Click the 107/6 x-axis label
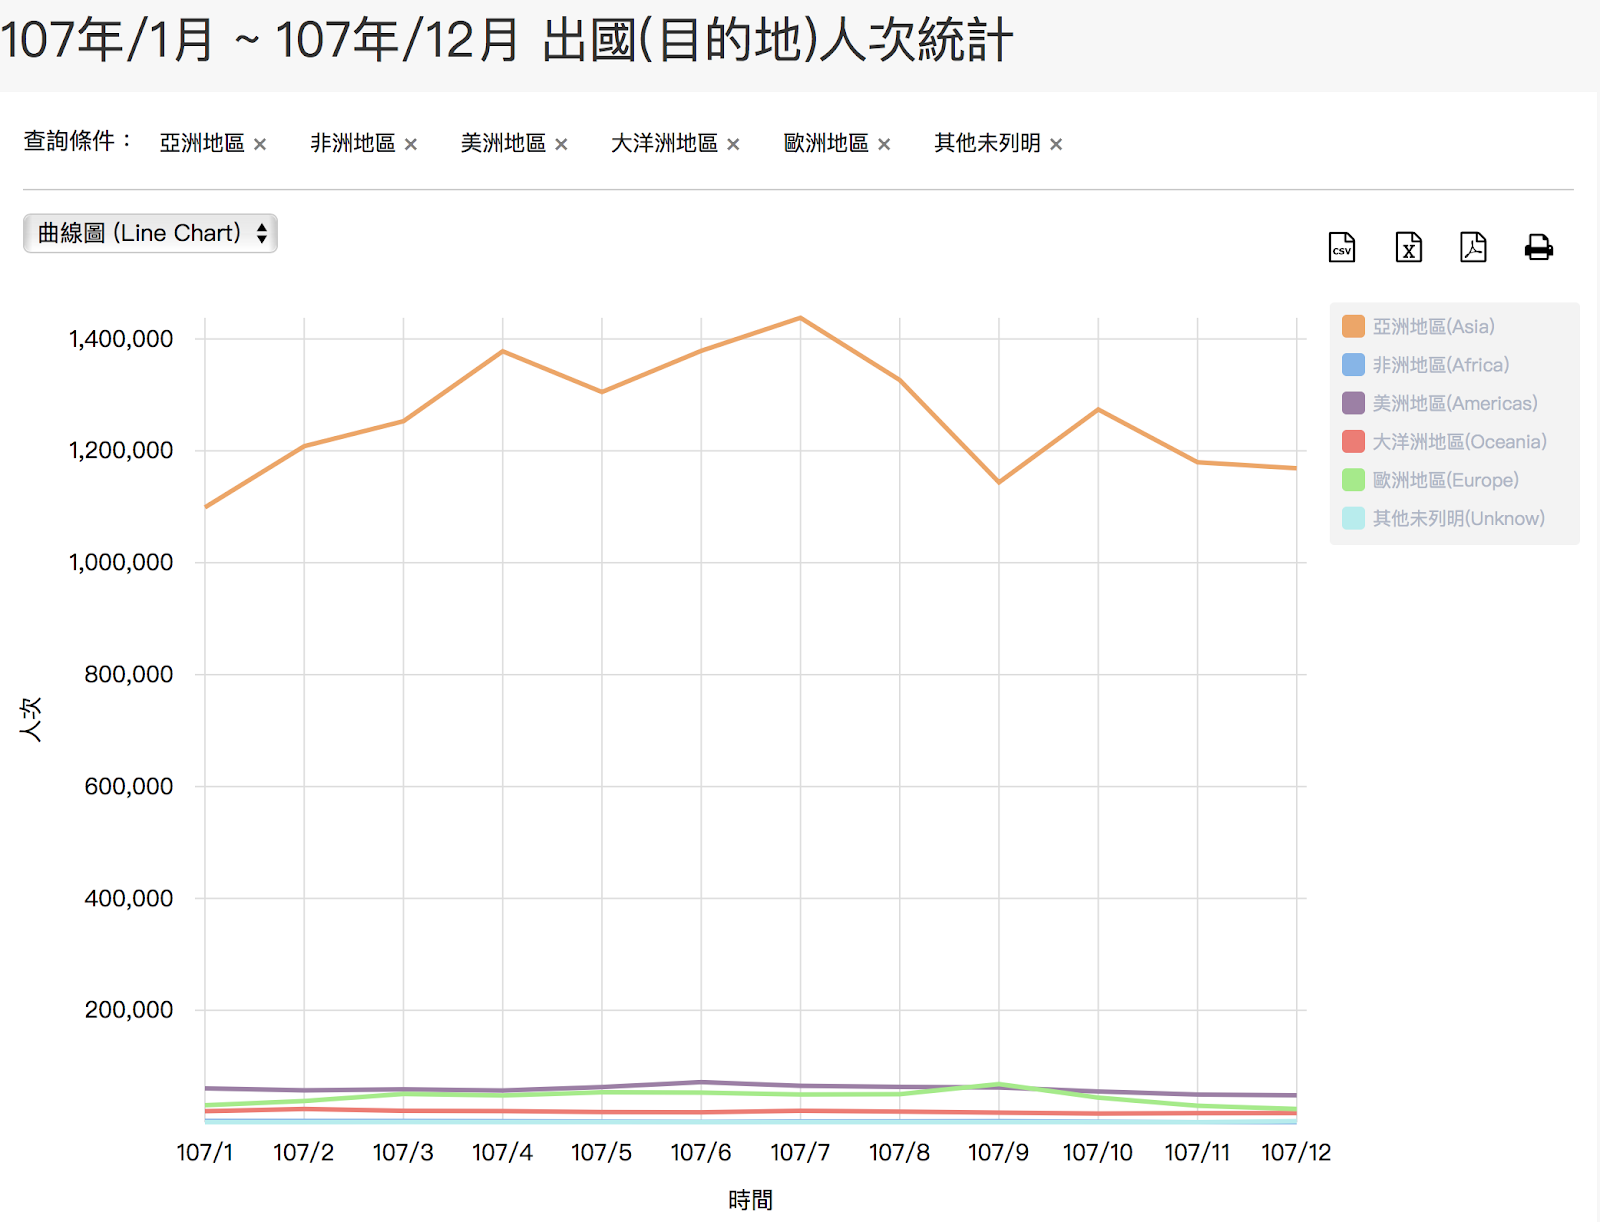The image size is (1600, 1222). (701, 1152)
